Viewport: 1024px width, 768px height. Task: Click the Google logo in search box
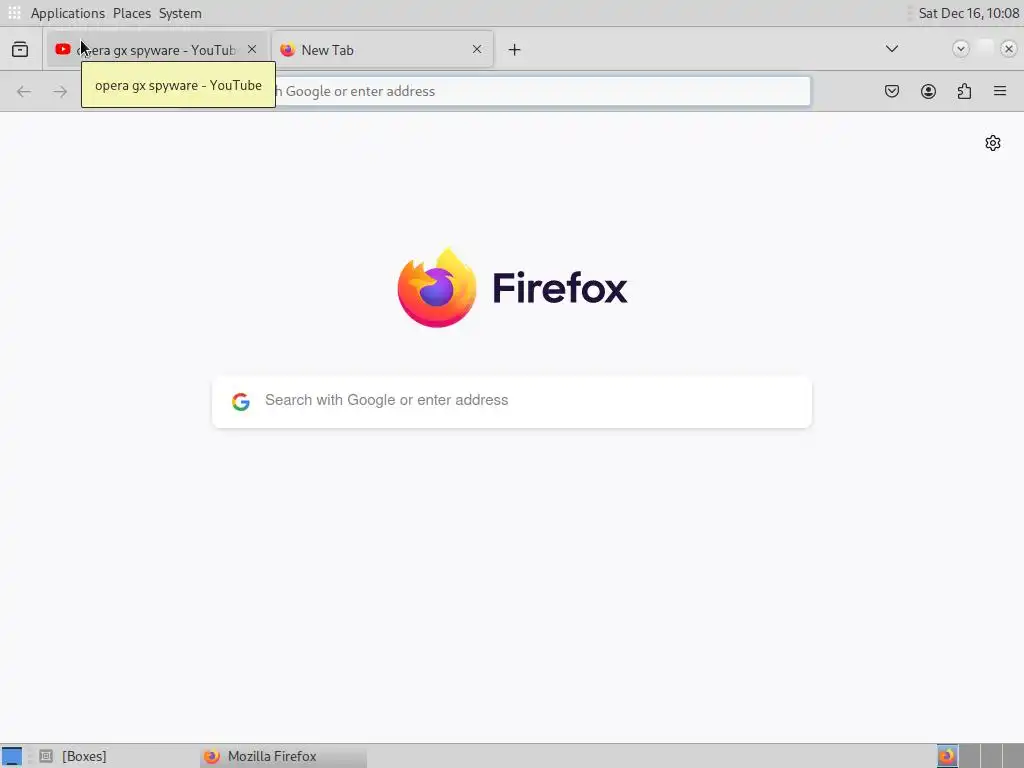pyautogui.click(x=241, y=402)
